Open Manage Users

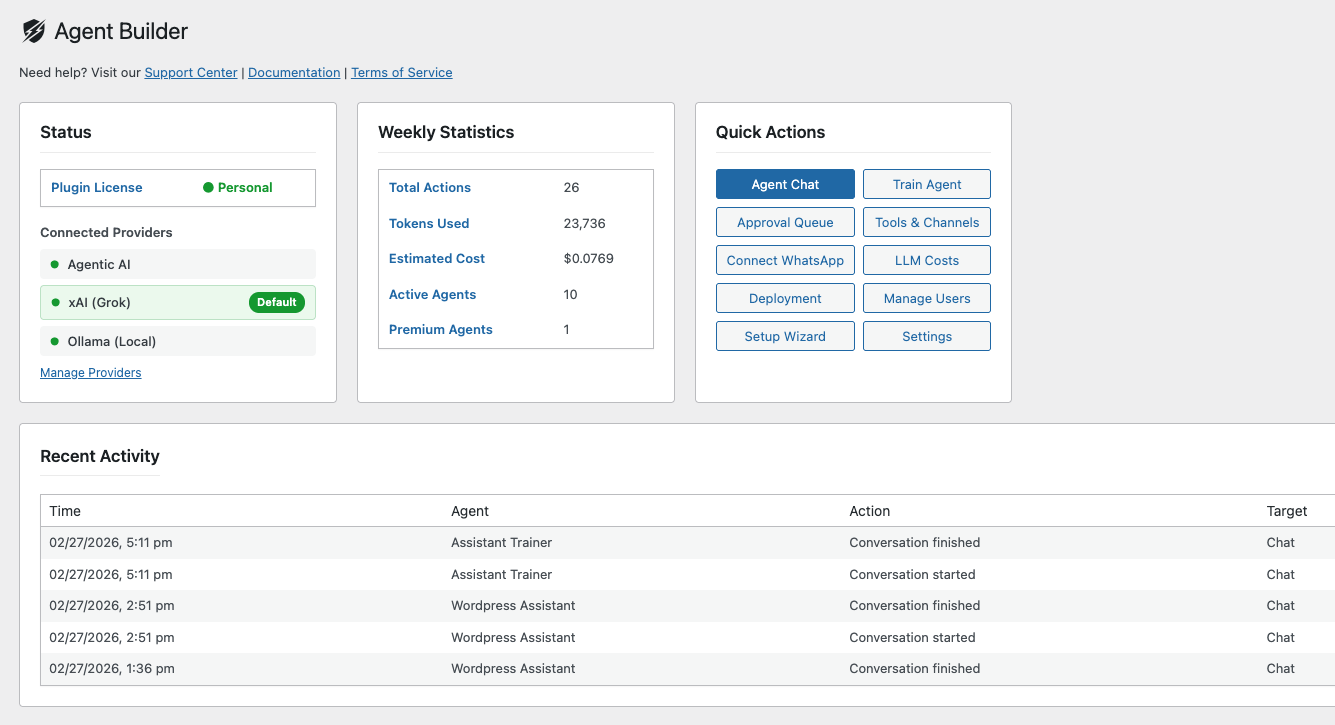(x=926, y=297)
